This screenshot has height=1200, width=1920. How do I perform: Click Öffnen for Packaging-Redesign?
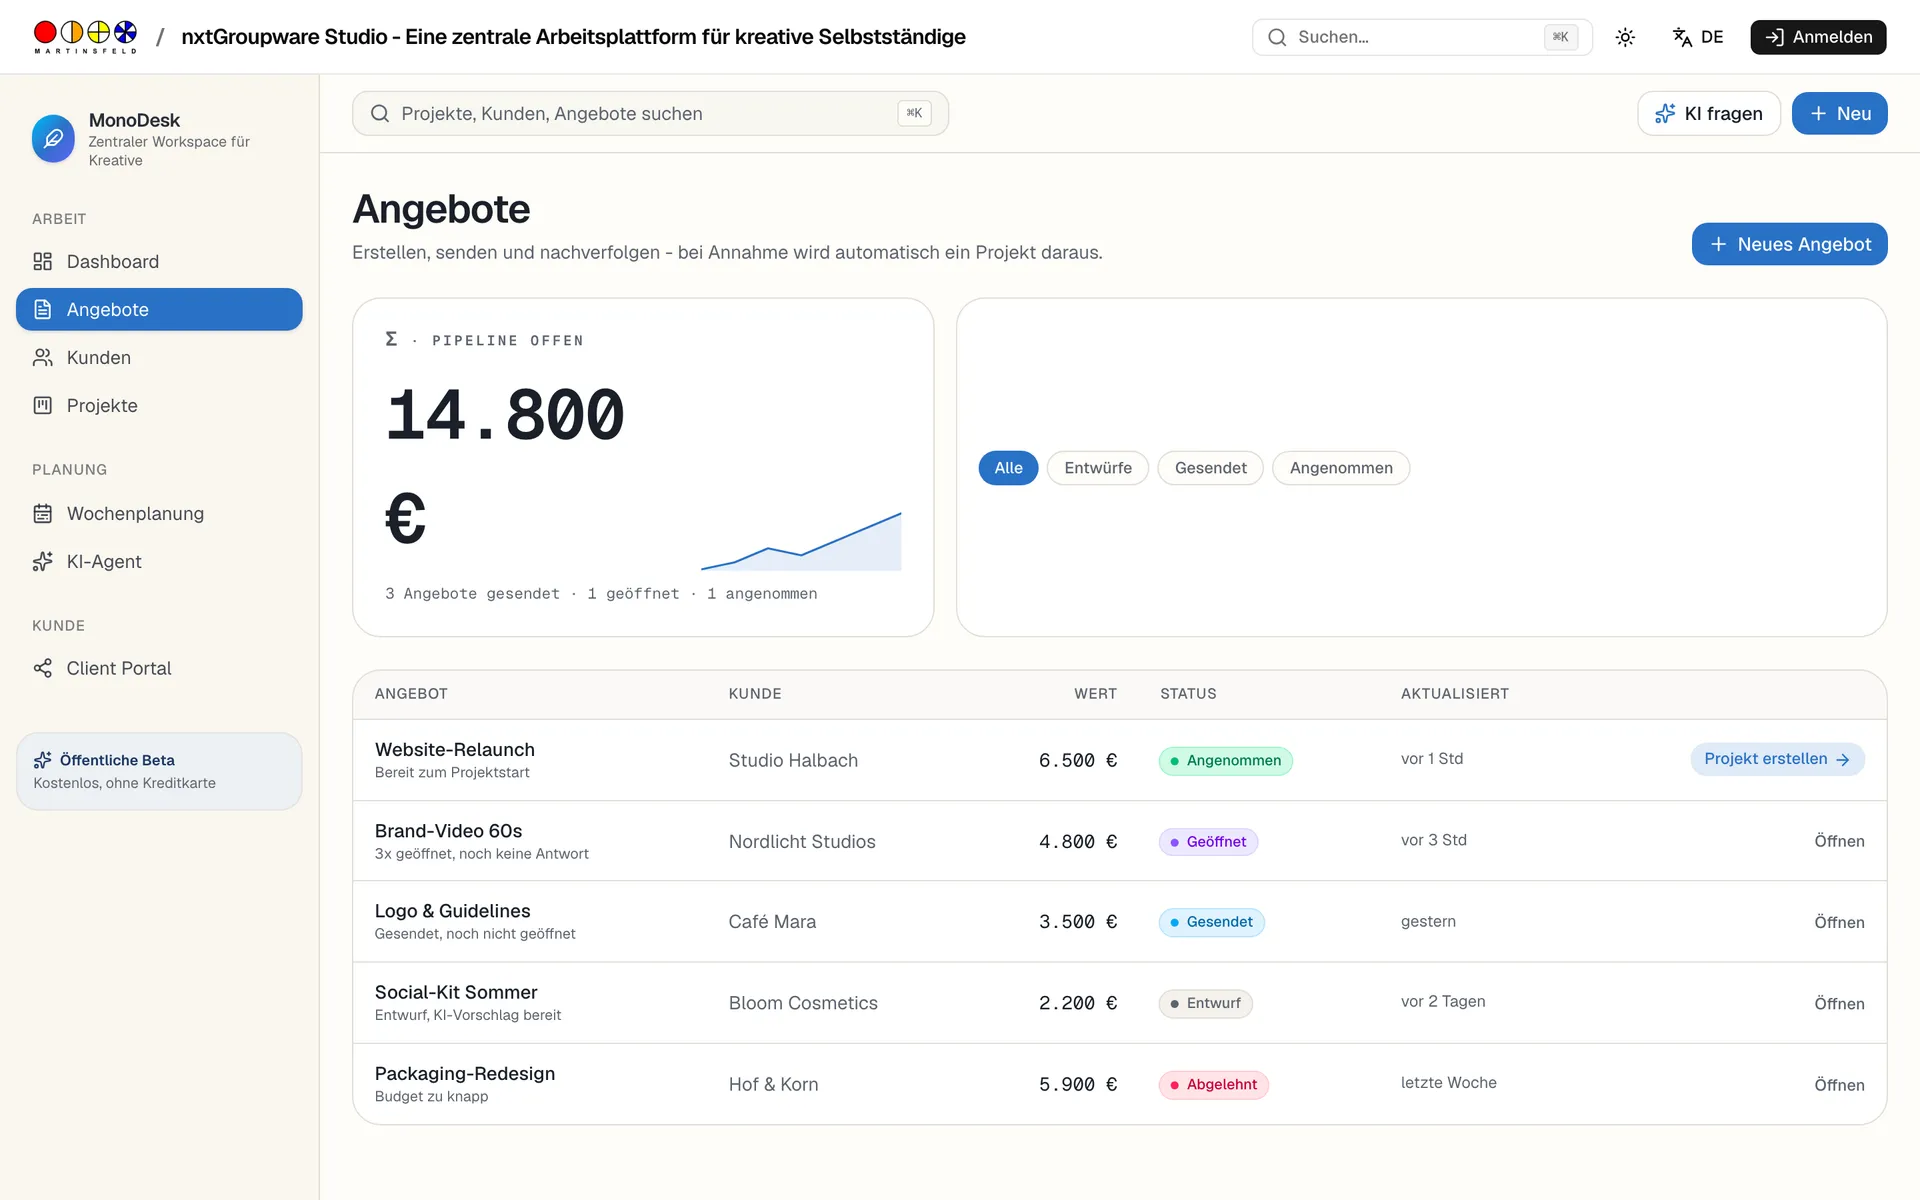(1839, 1085)
